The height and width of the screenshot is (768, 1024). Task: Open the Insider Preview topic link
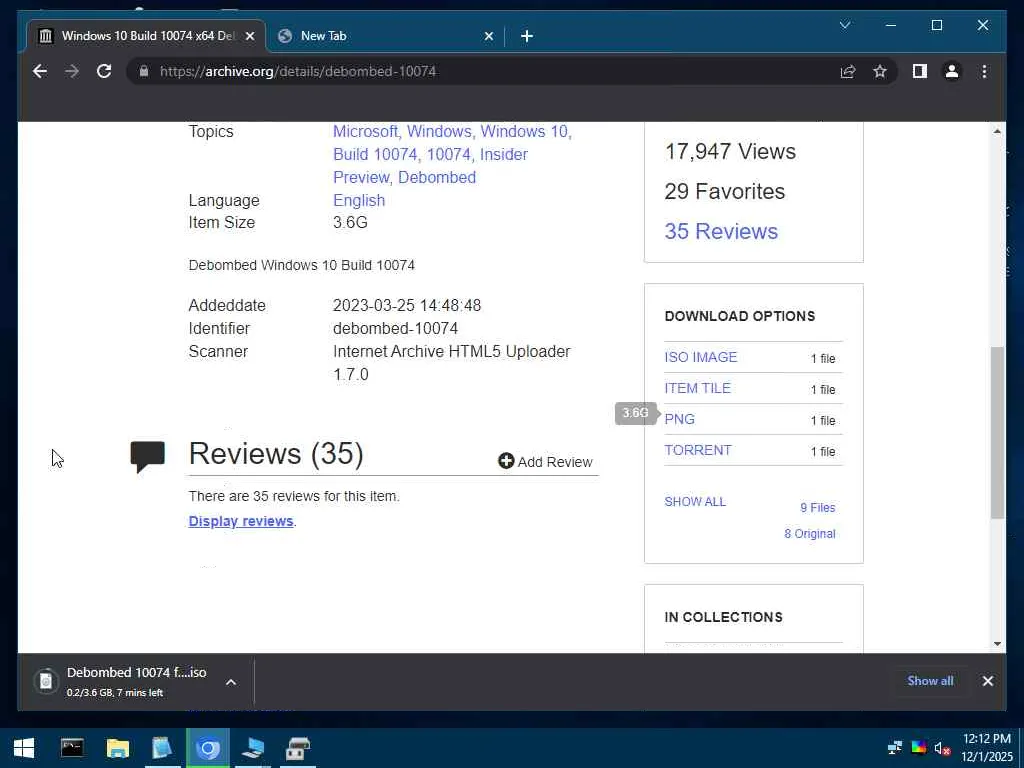click(431, 166)
